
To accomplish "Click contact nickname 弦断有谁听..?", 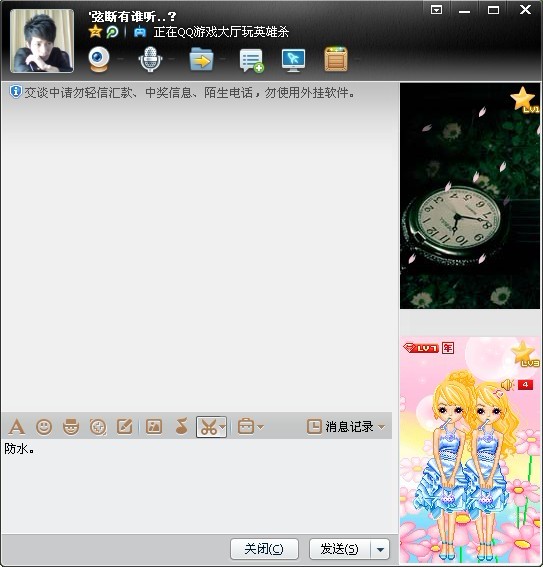I will [133, 16].
